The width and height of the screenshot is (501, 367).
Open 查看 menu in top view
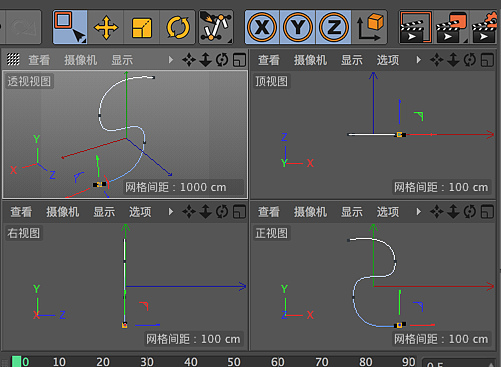(x=269, y=60)
